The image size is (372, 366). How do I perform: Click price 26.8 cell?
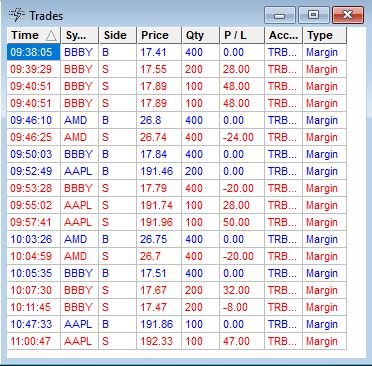pos(159,120)
